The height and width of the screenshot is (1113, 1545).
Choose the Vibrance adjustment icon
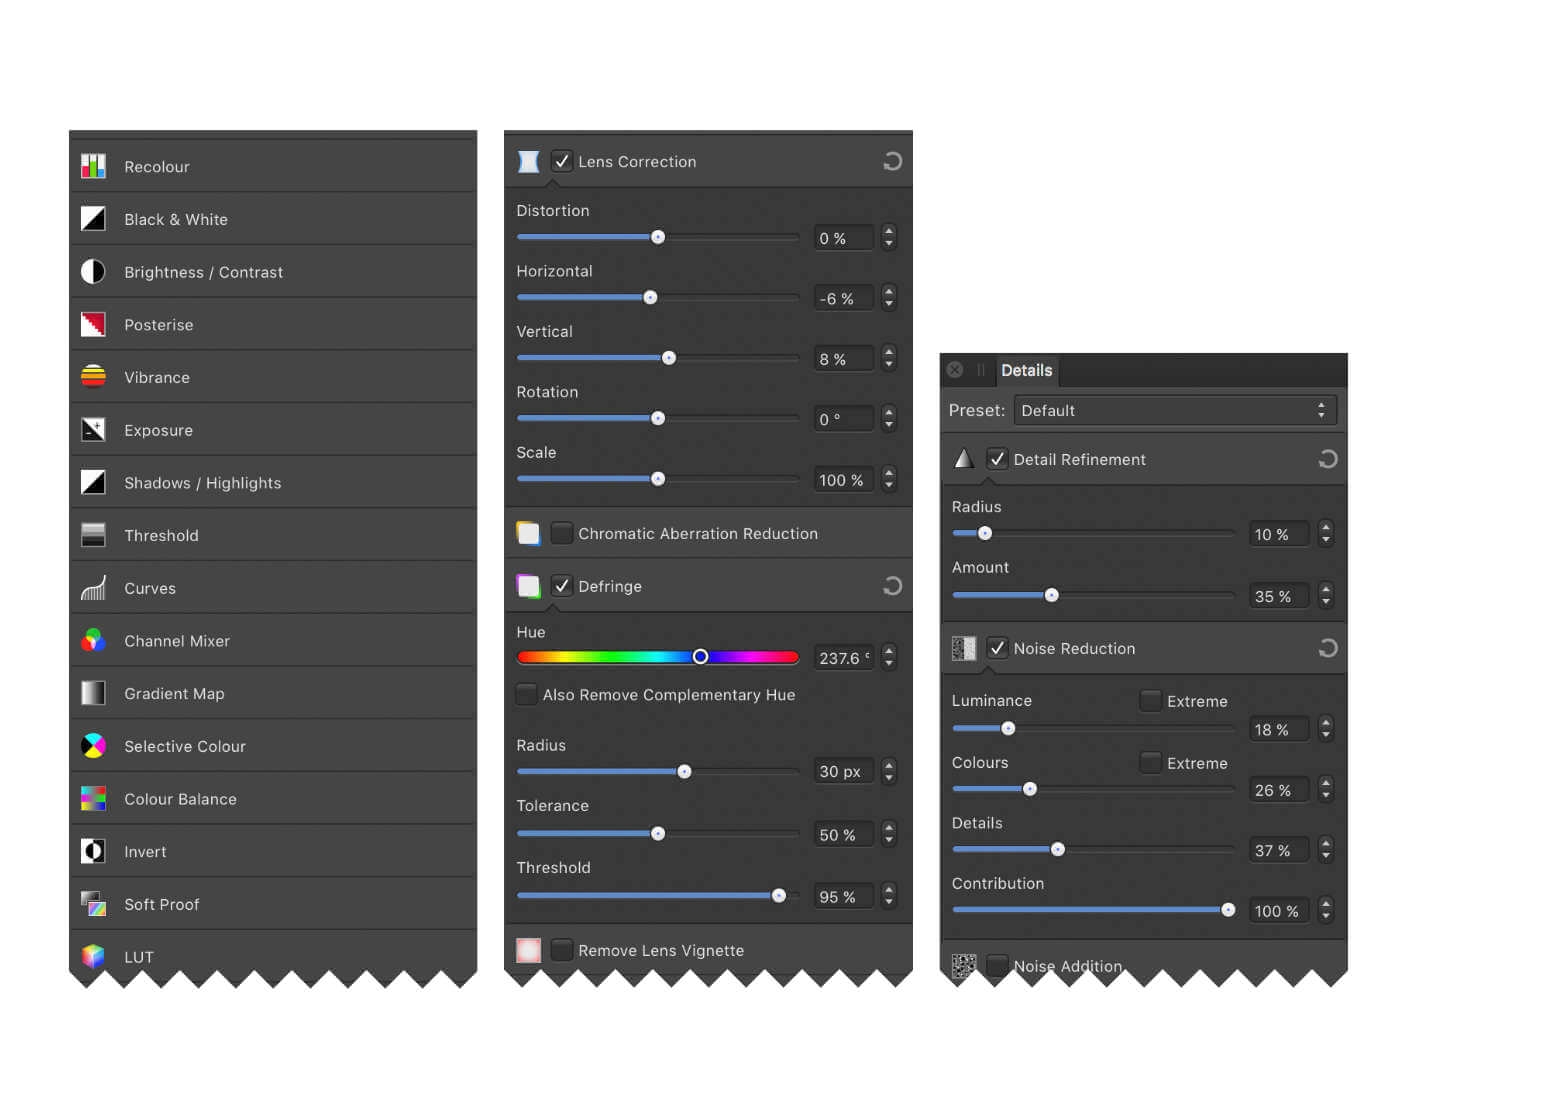tap(93, 377)
